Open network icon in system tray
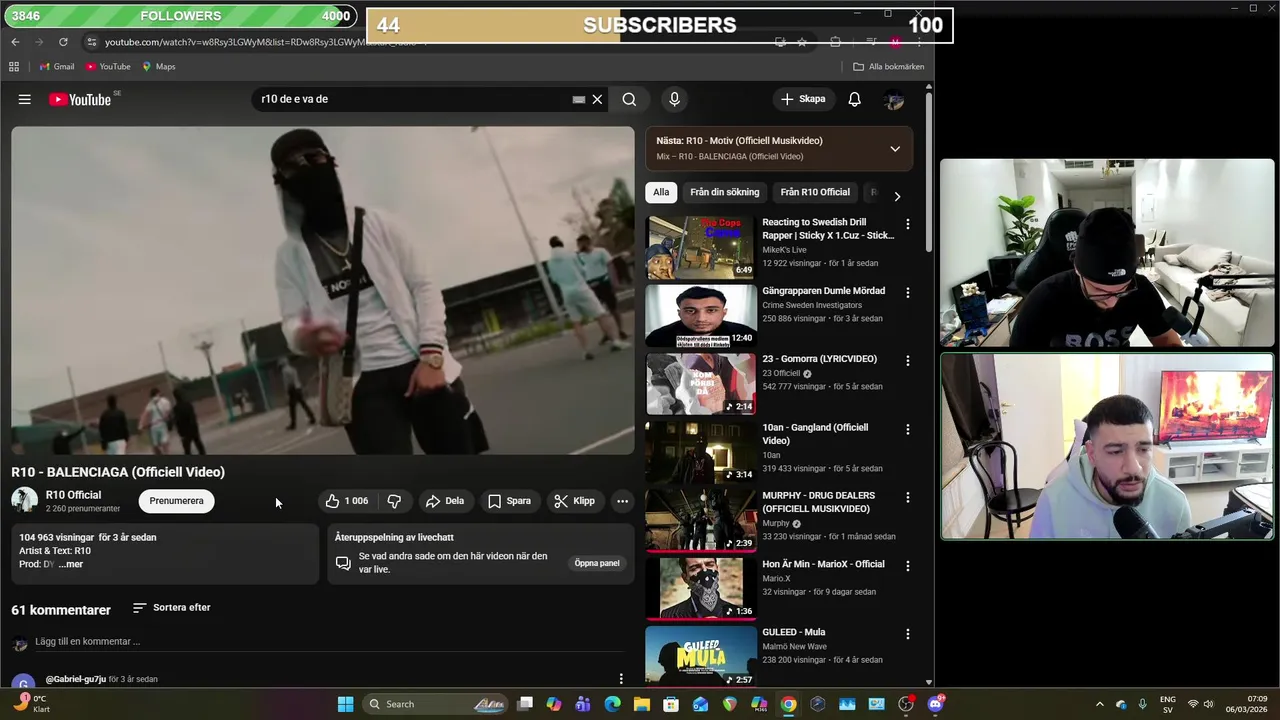Image resolution: width=1280 pixels, height=720 pixels. (x=1192, y=704)
